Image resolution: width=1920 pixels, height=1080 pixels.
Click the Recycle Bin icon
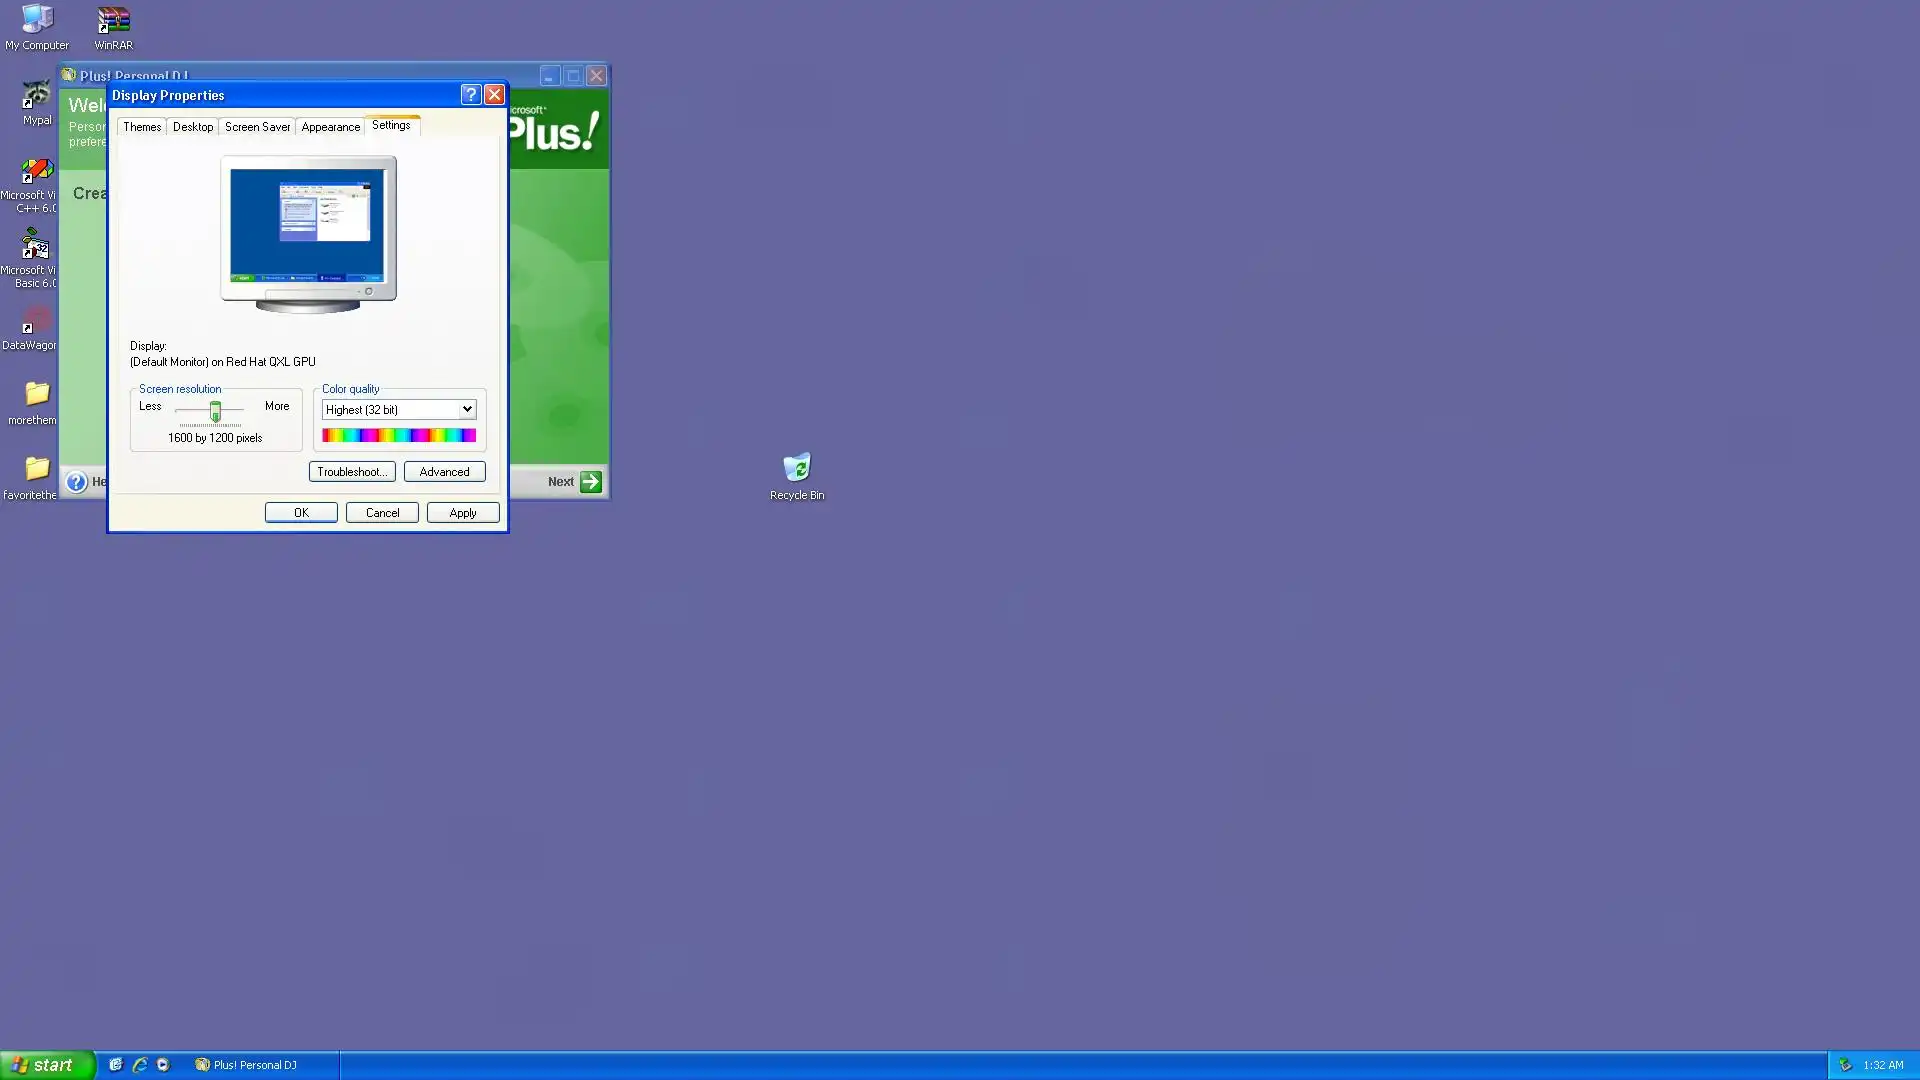pyautogui.click(x=797, y=468)
